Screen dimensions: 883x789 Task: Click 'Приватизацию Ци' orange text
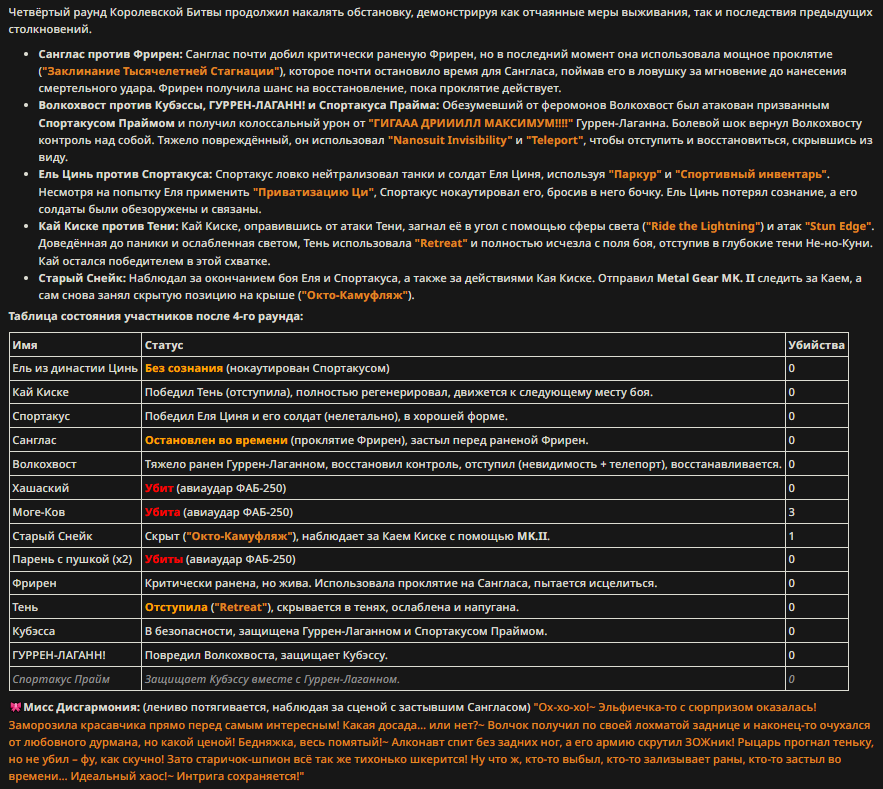click(x=313, y=192)
